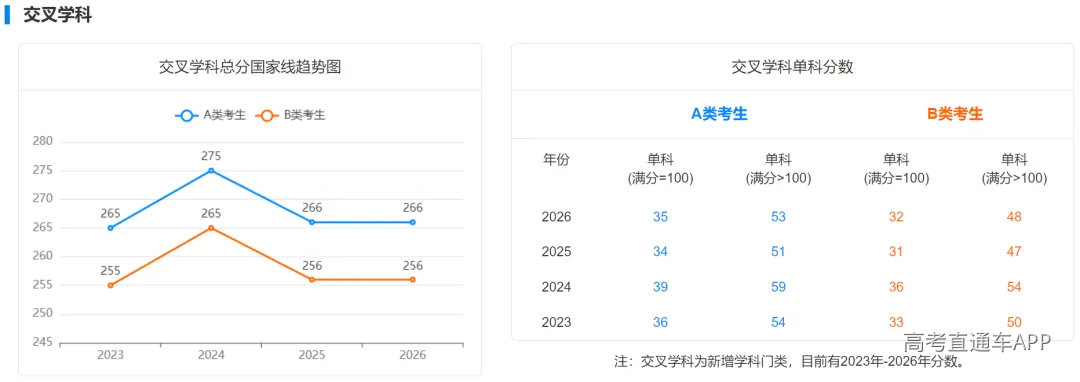Toggle the A类考生 series in chart legend
The width and height of the screenshot is (1080, 382).
tap(210, 116)
